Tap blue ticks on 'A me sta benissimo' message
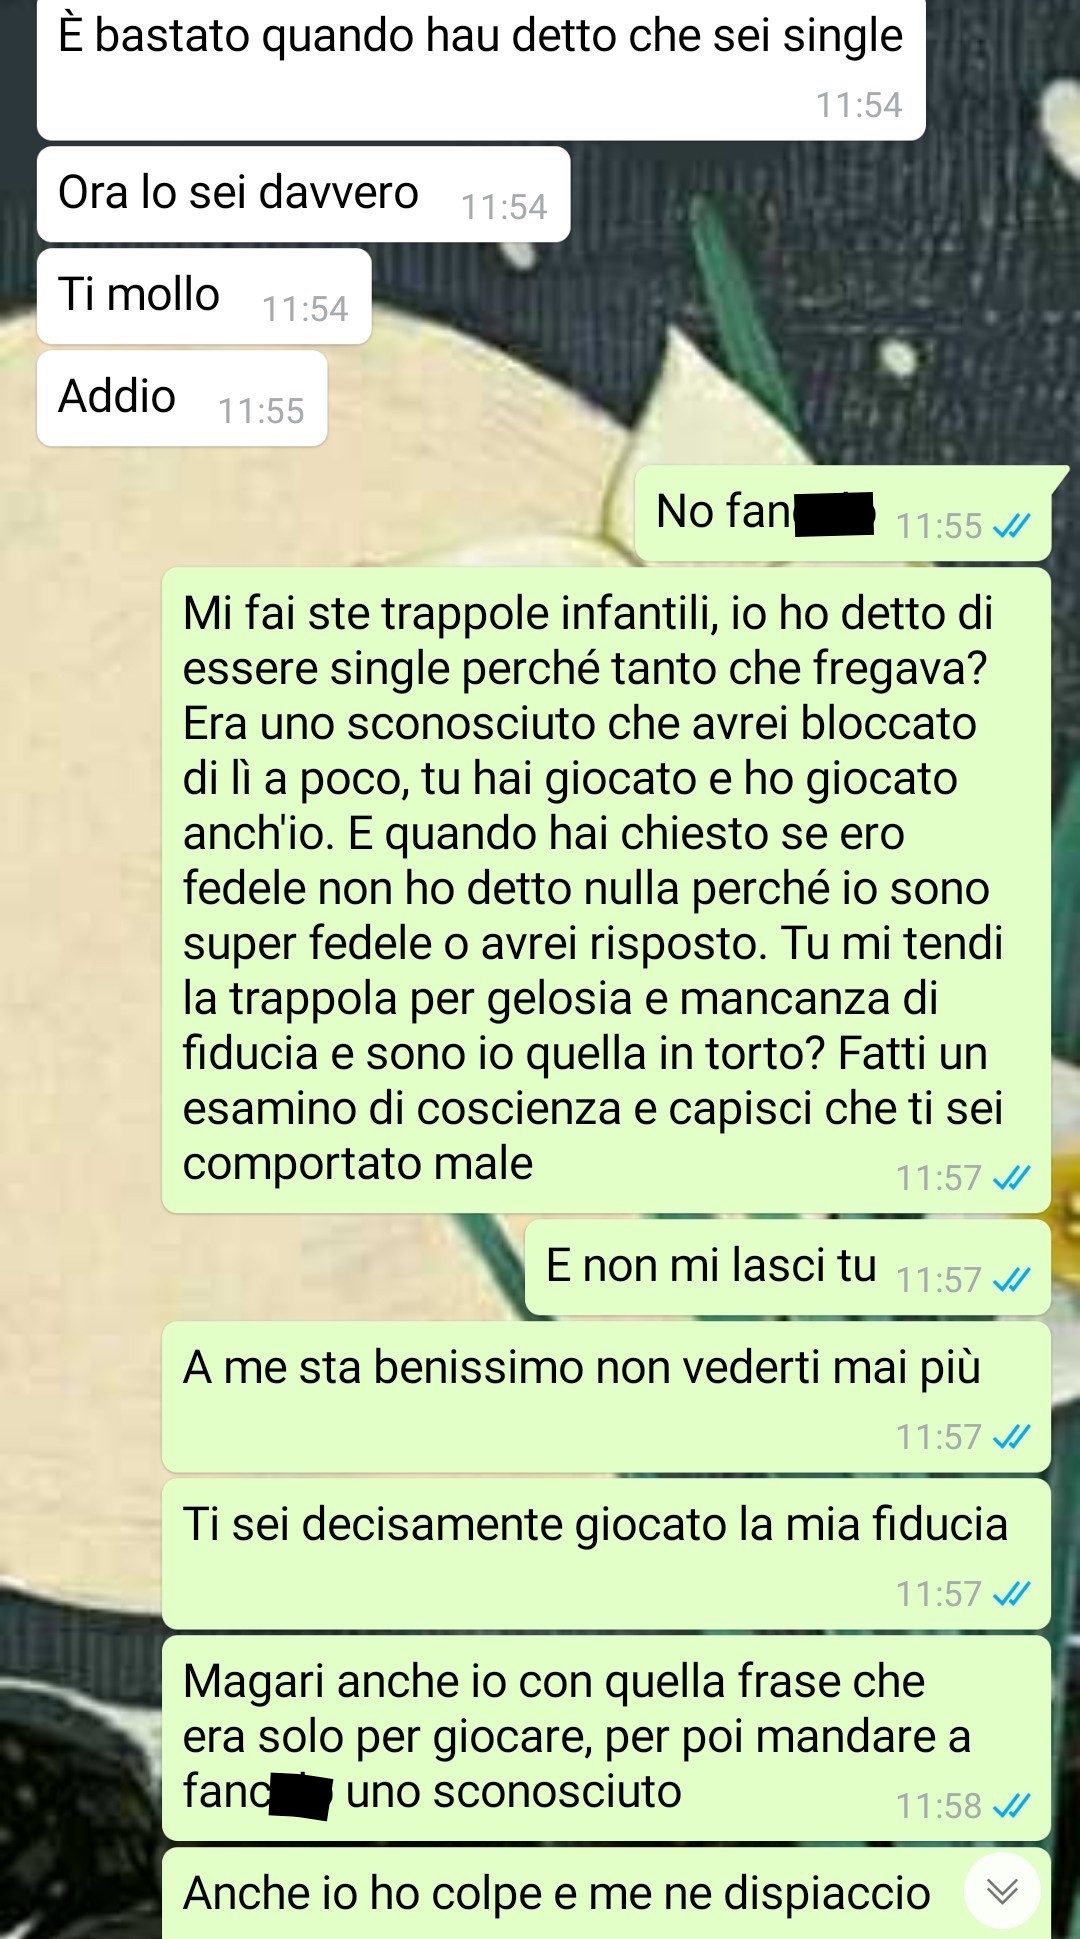 1011,1437
